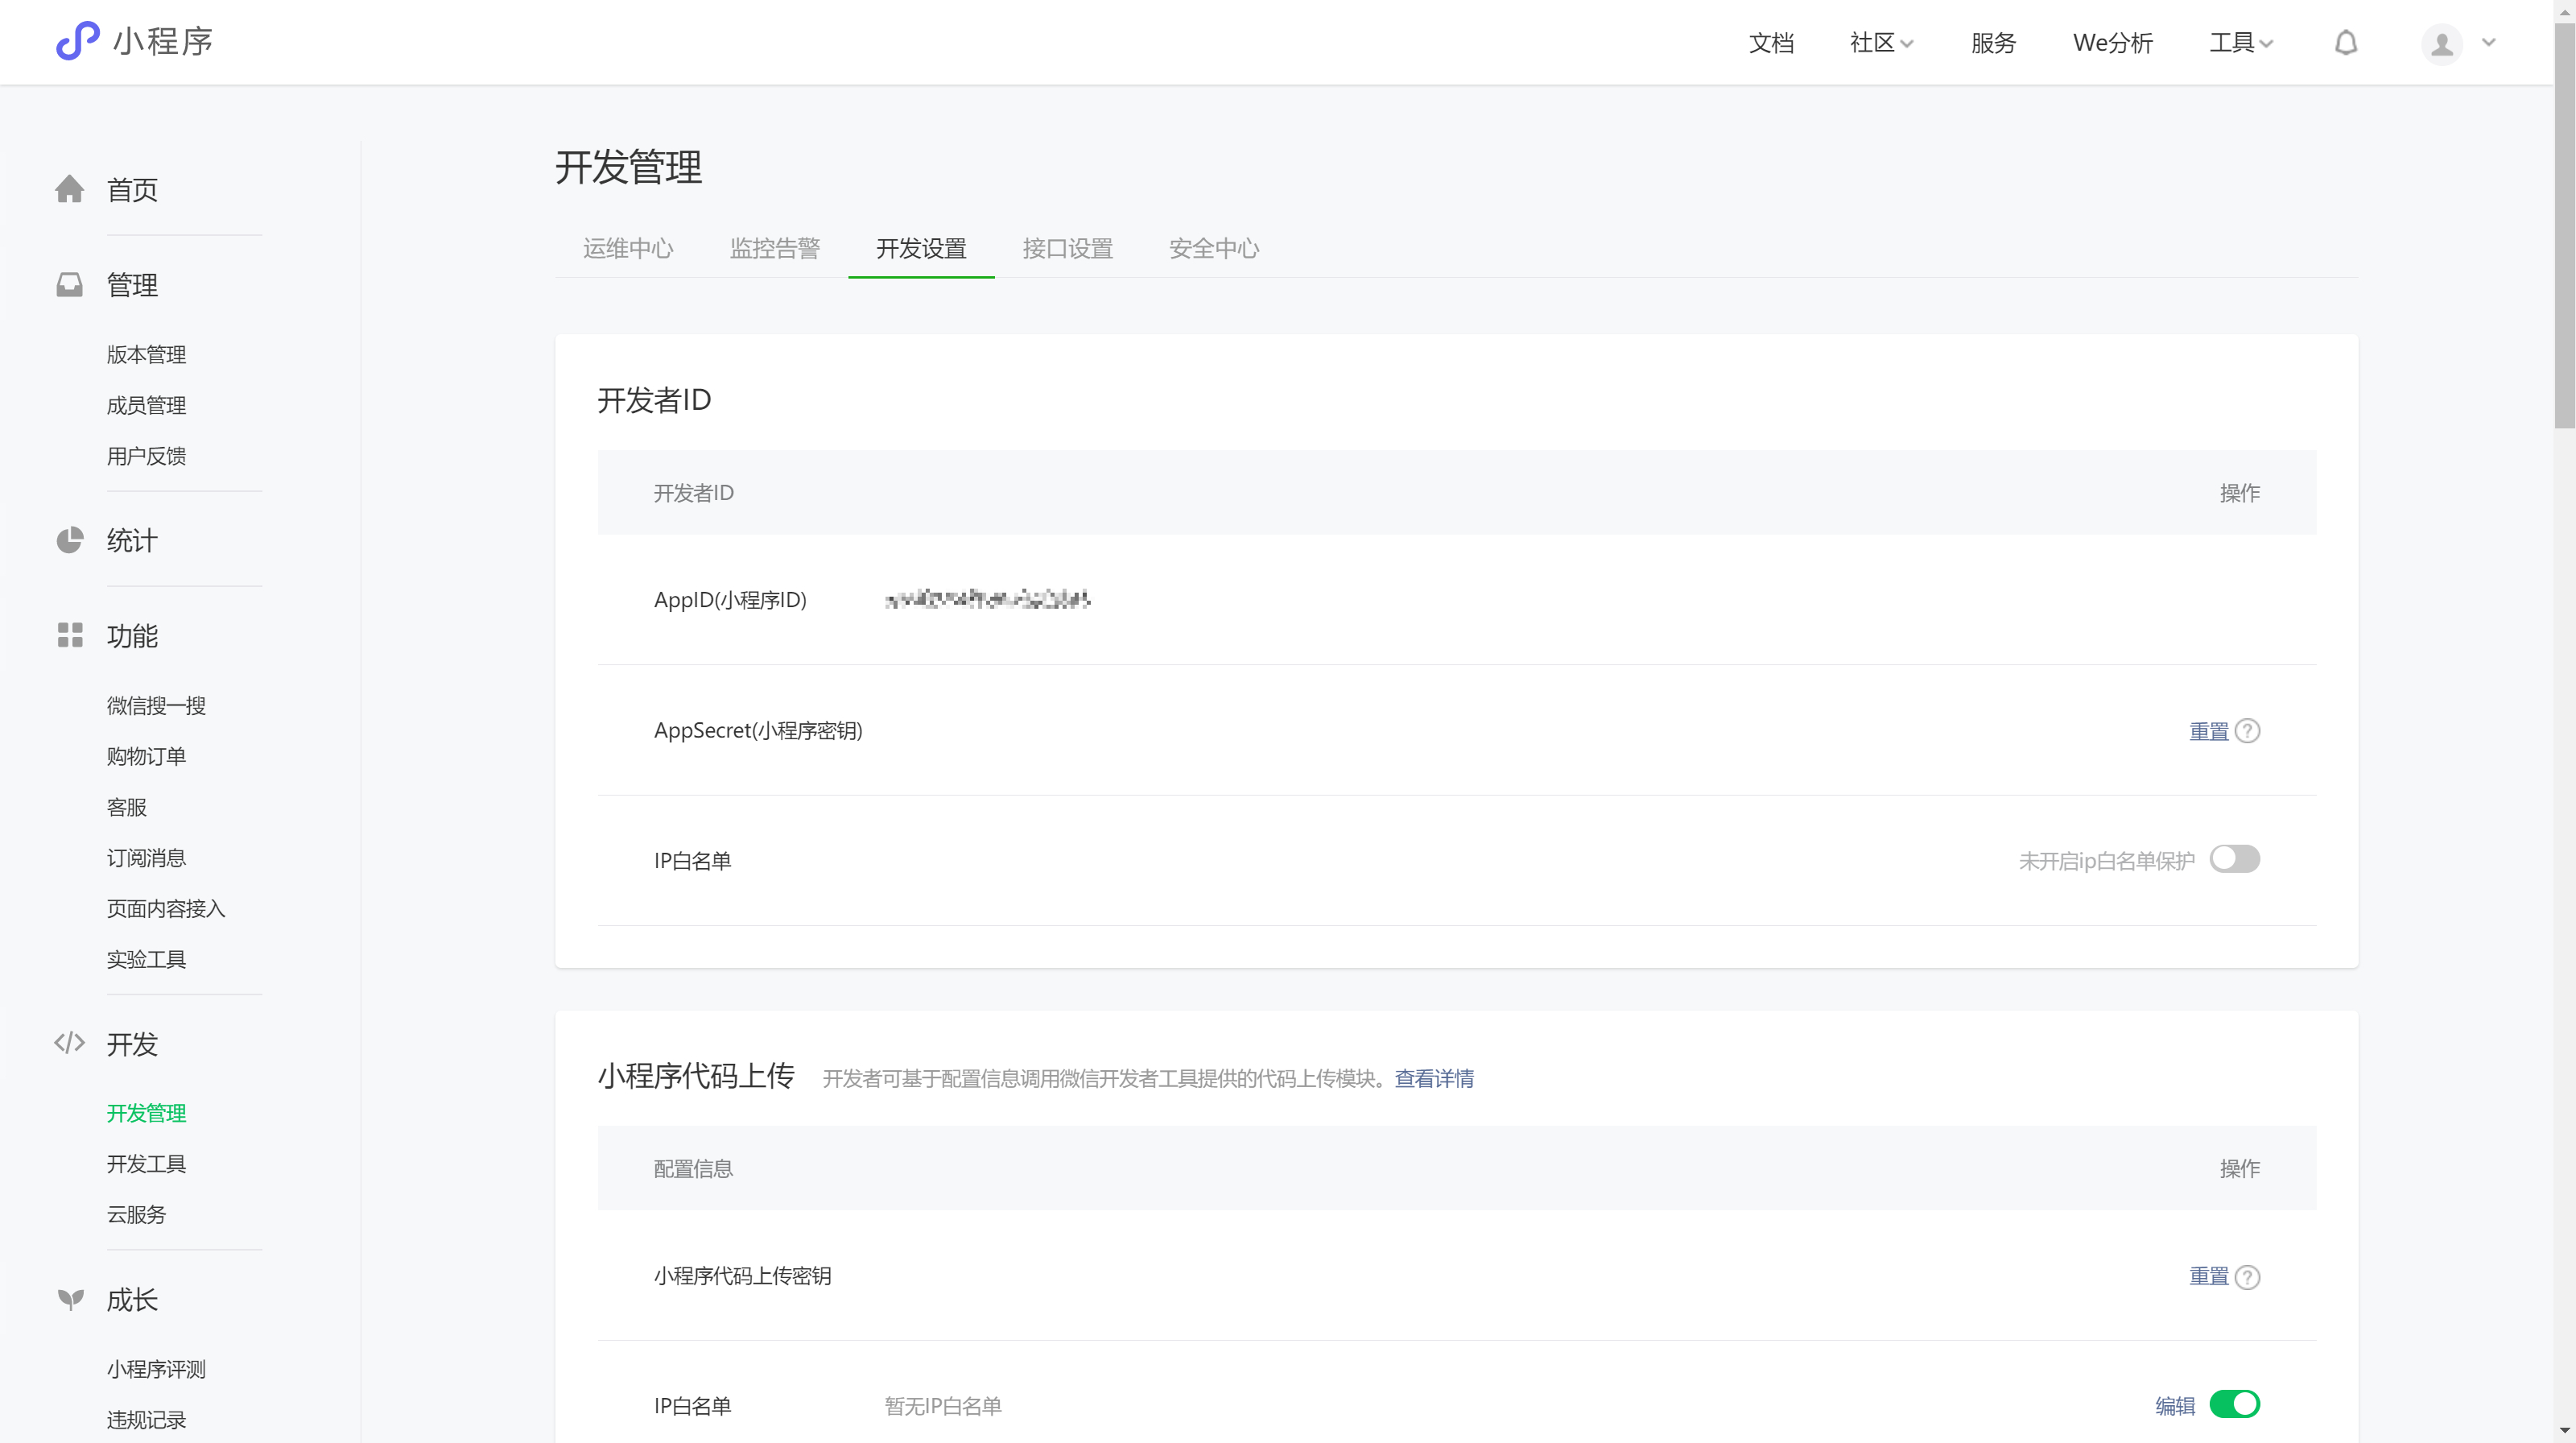Open the notification bell
The height and width of the screenshot is (1443, 2576).
[2345, 43]
